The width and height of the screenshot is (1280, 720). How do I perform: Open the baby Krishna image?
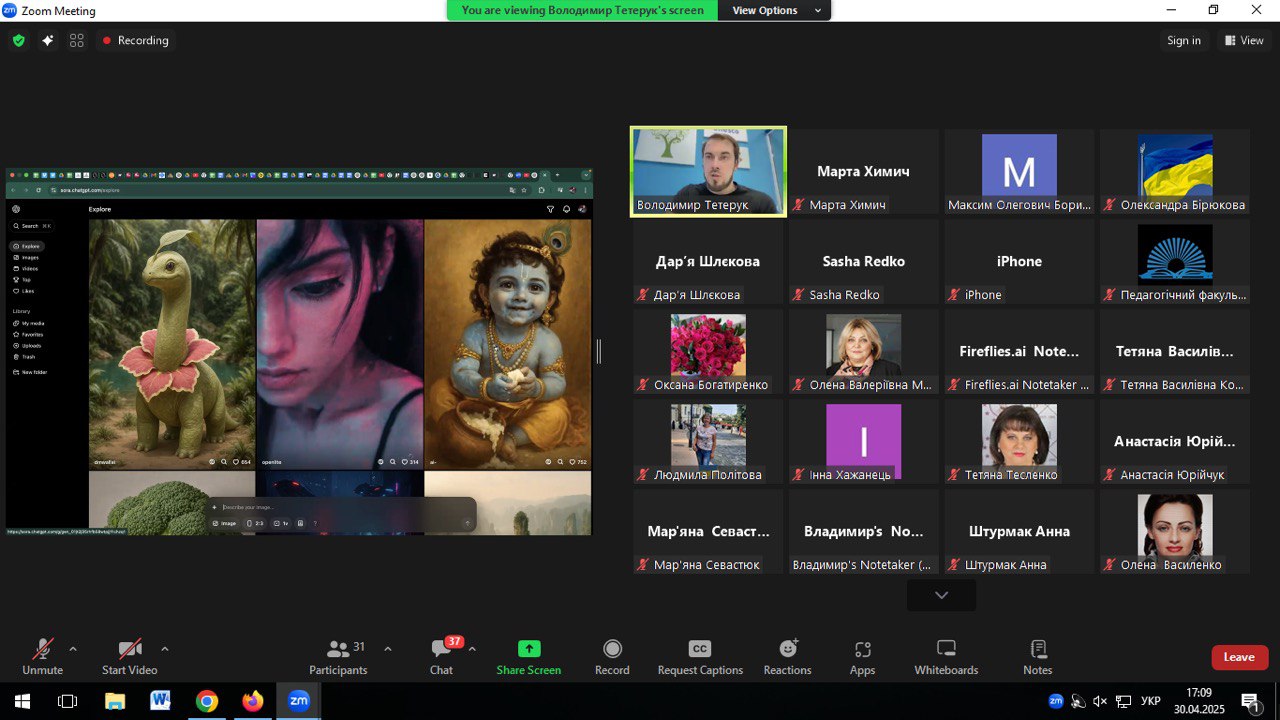coord(508,344)
